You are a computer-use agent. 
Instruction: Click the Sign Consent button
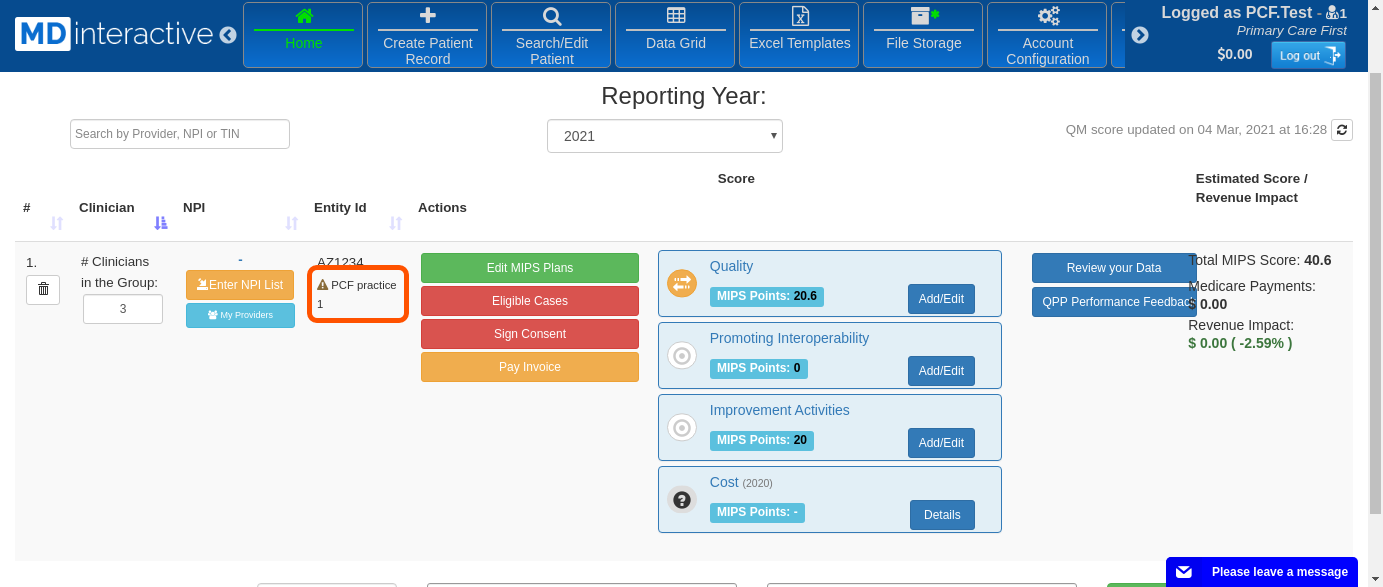[530, 334]
